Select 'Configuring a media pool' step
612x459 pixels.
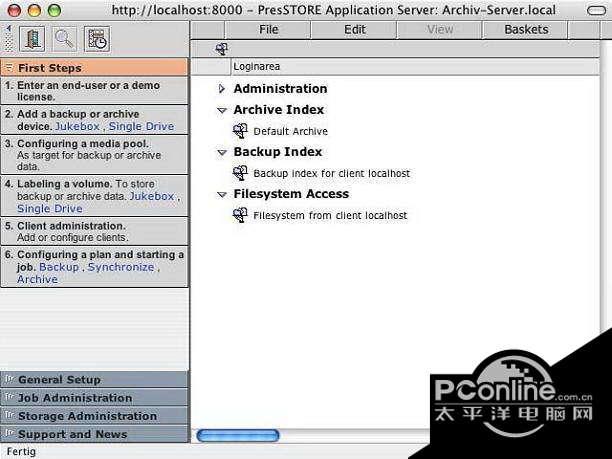pyautogui.click(x=94, y=155)
